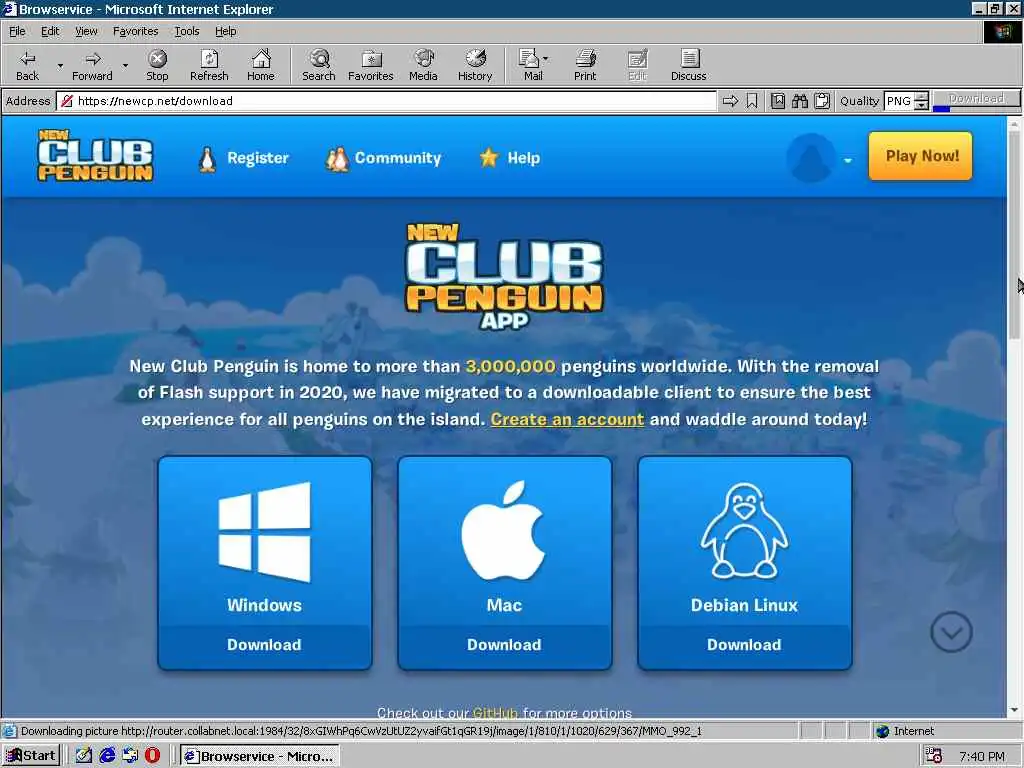Screen dimensions: 1024x768
Task: Expand the account dropdown arrow next to the avatar
Action: click(848, 161)
